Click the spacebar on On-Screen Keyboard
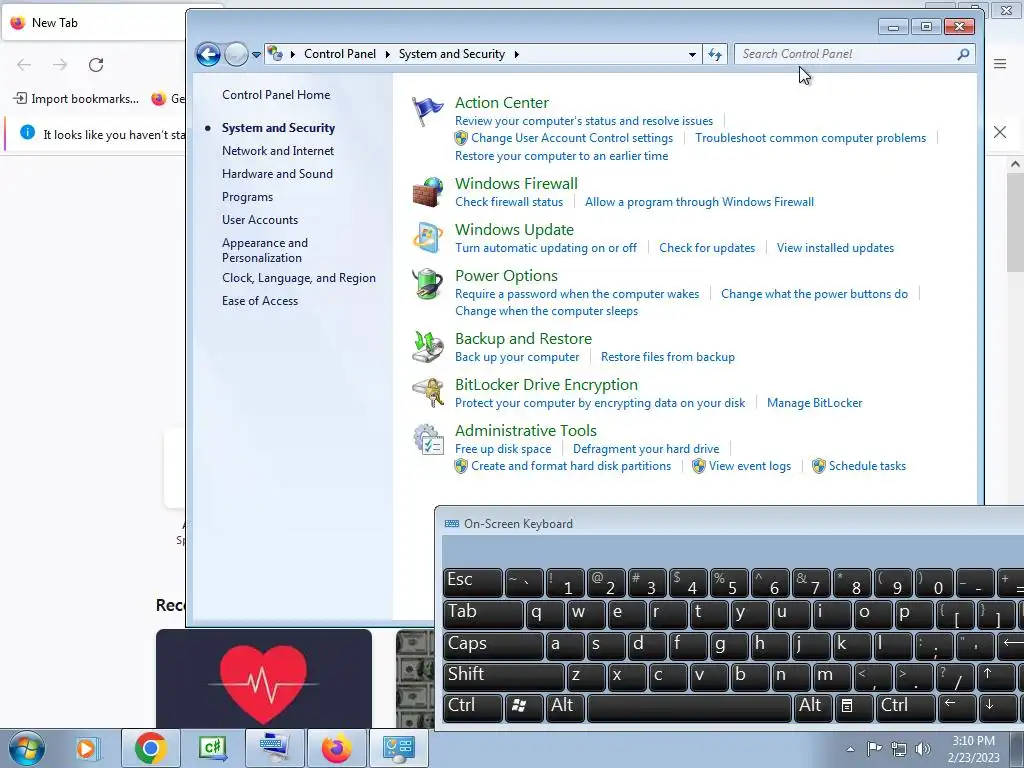 pos(689,707)
